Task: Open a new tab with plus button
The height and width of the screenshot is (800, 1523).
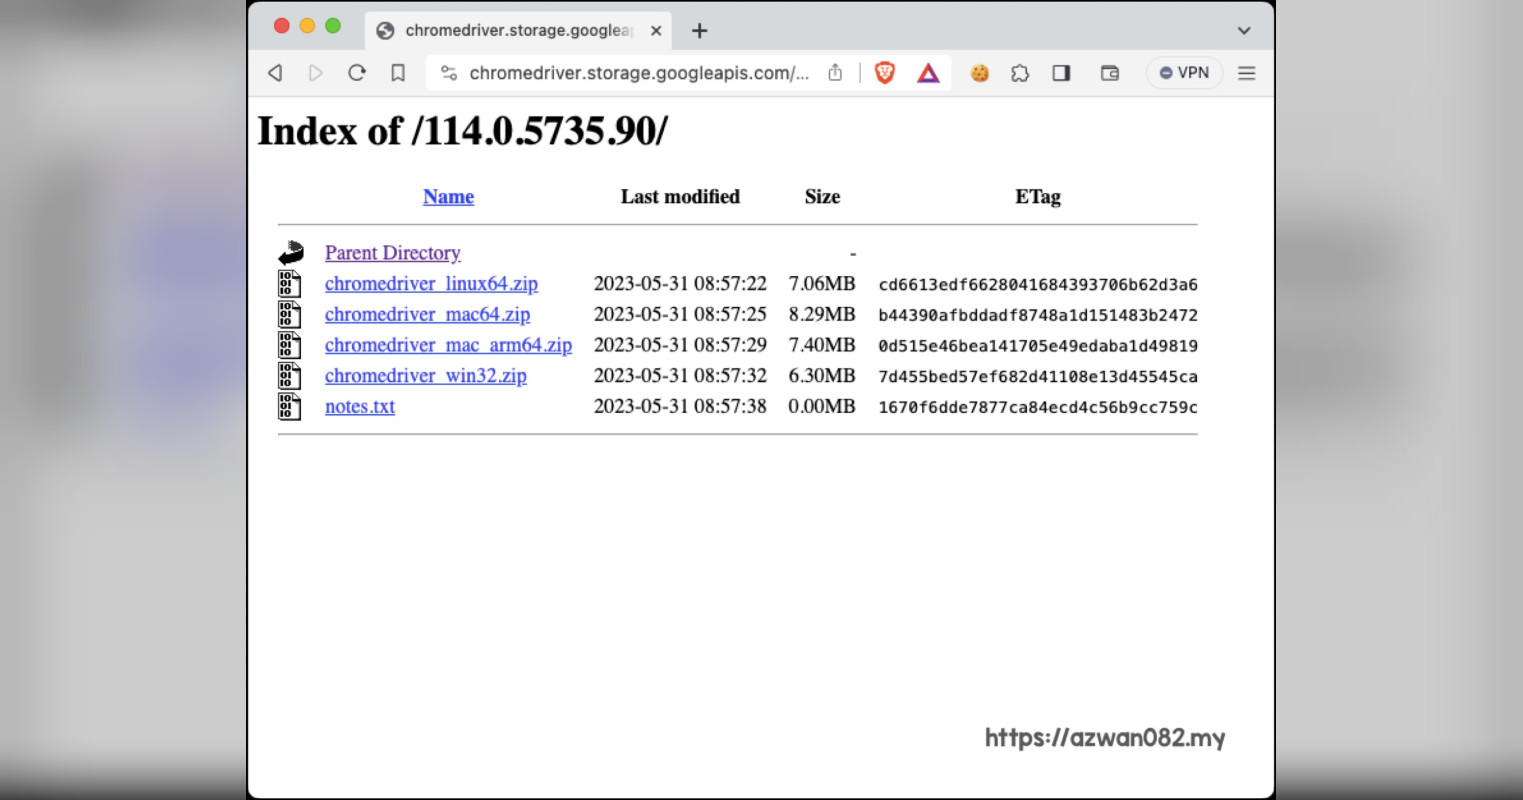Action: tap(700, 31)
